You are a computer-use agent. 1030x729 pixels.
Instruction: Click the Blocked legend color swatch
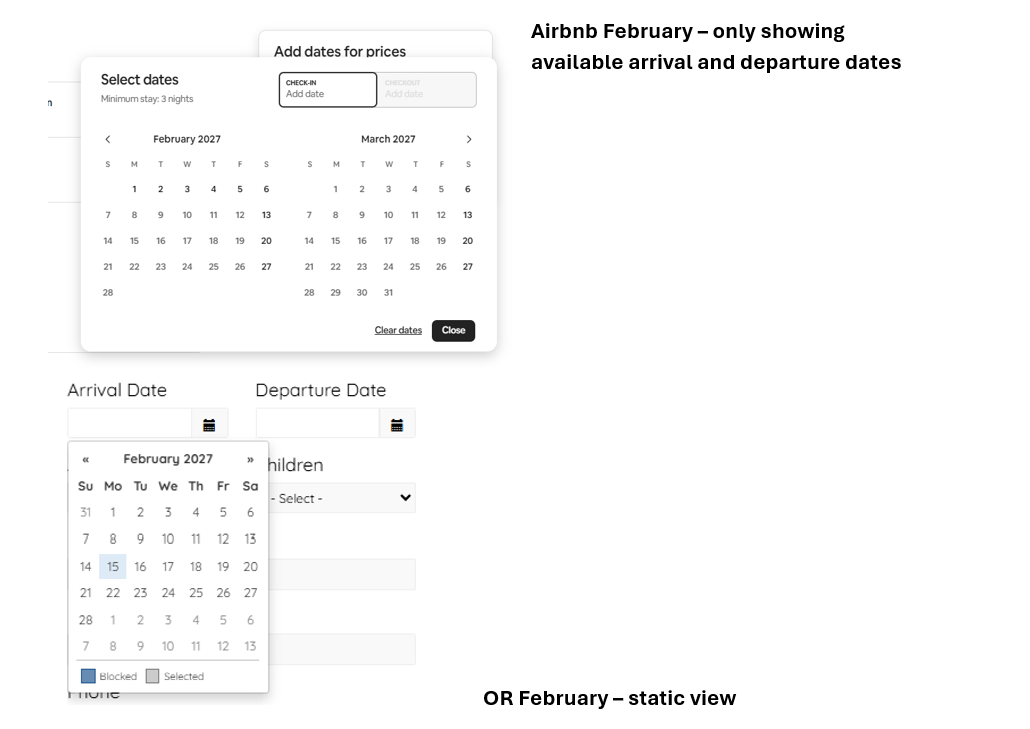coord(88,676)
